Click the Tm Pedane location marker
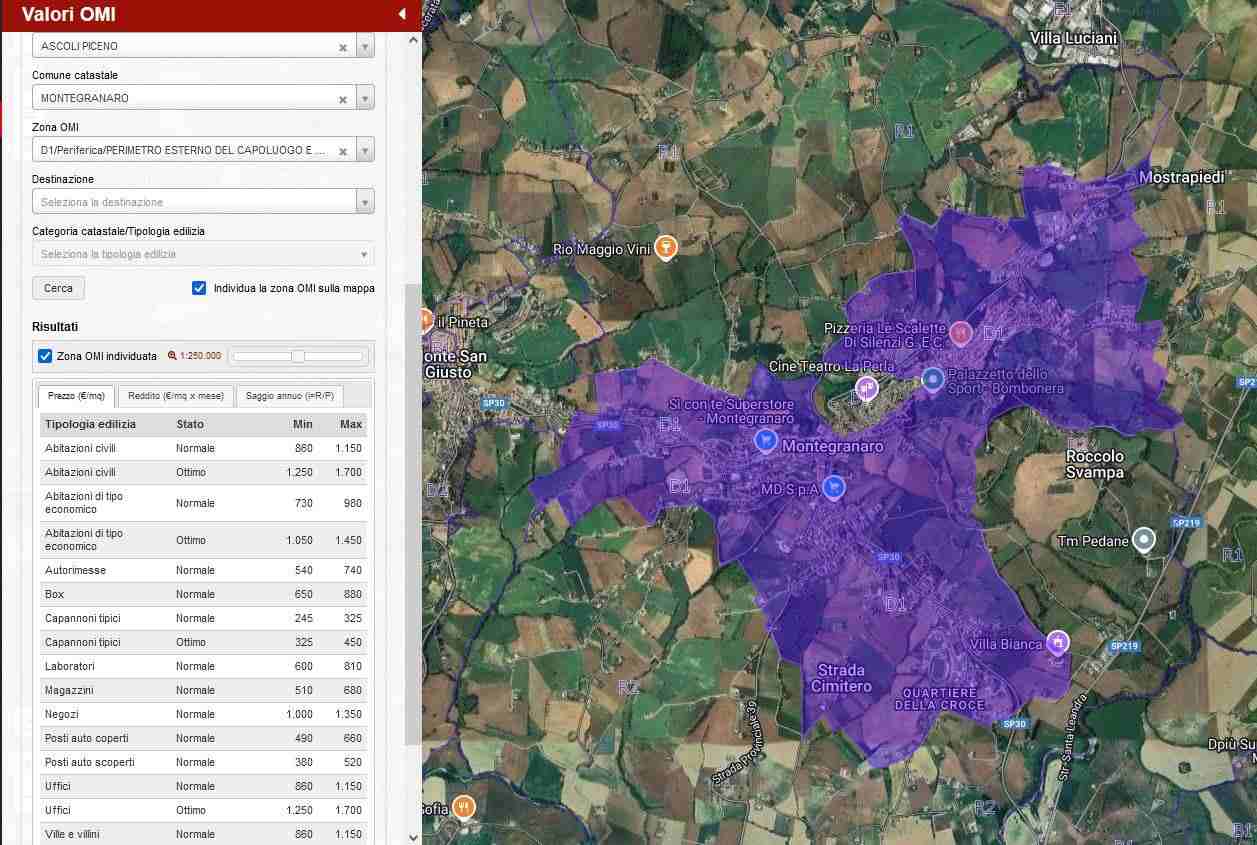The width and height of the screenshot is (1257, 845). pyautogui.click(x=1145, y=540)
